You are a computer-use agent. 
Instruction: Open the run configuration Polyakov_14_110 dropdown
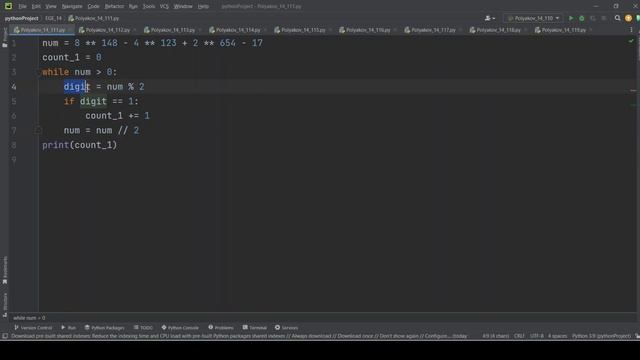[533, 18]
